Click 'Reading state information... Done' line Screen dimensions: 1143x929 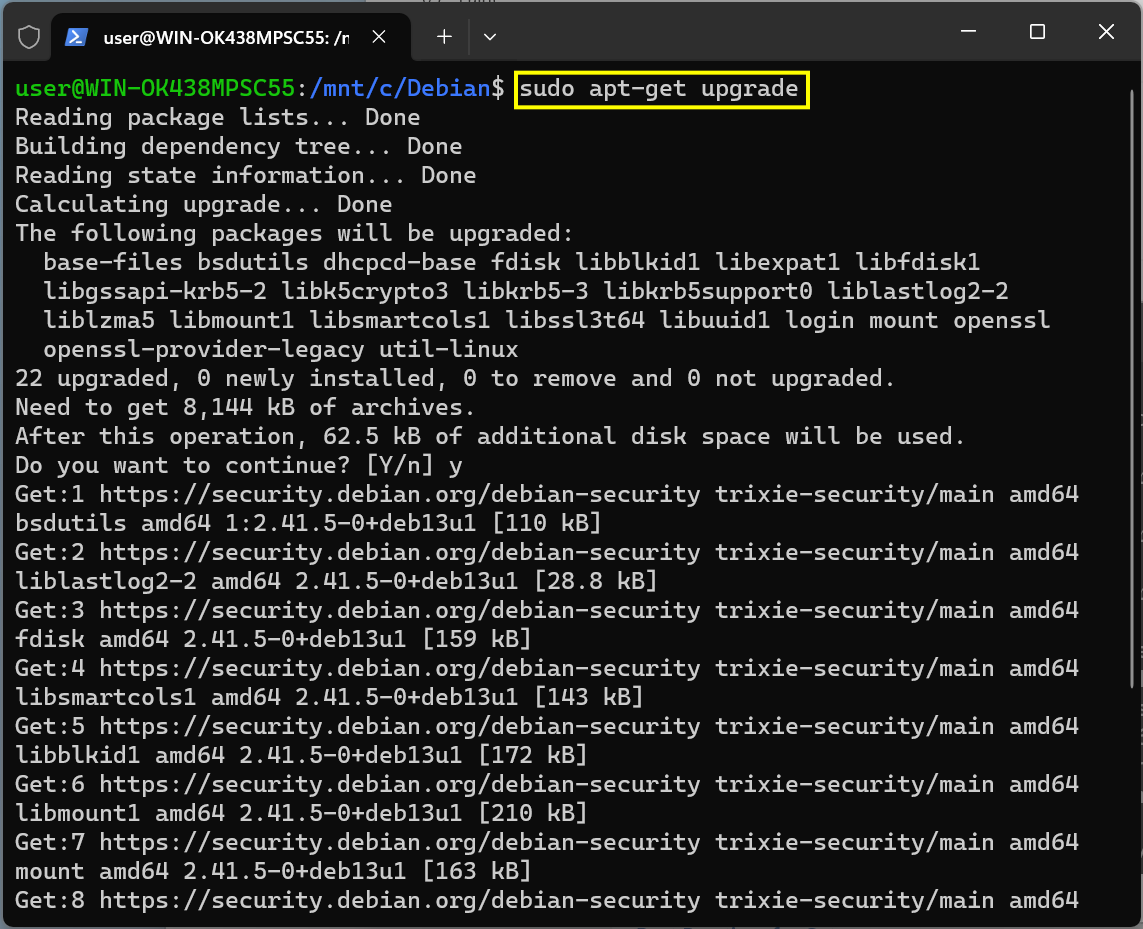[246, 176]
